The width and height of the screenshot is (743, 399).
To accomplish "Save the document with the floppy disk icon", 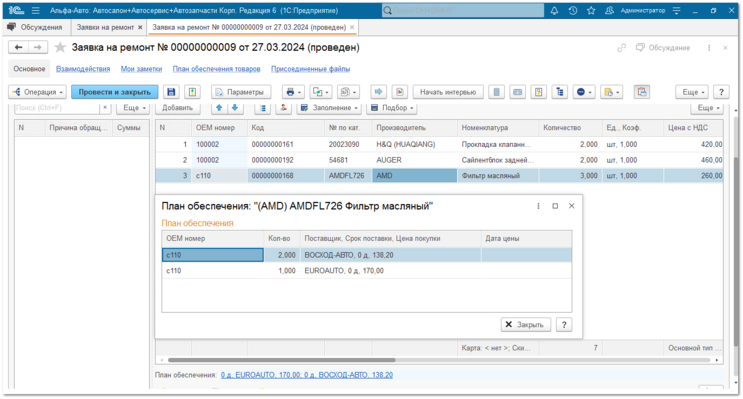I will click(171, 92).
